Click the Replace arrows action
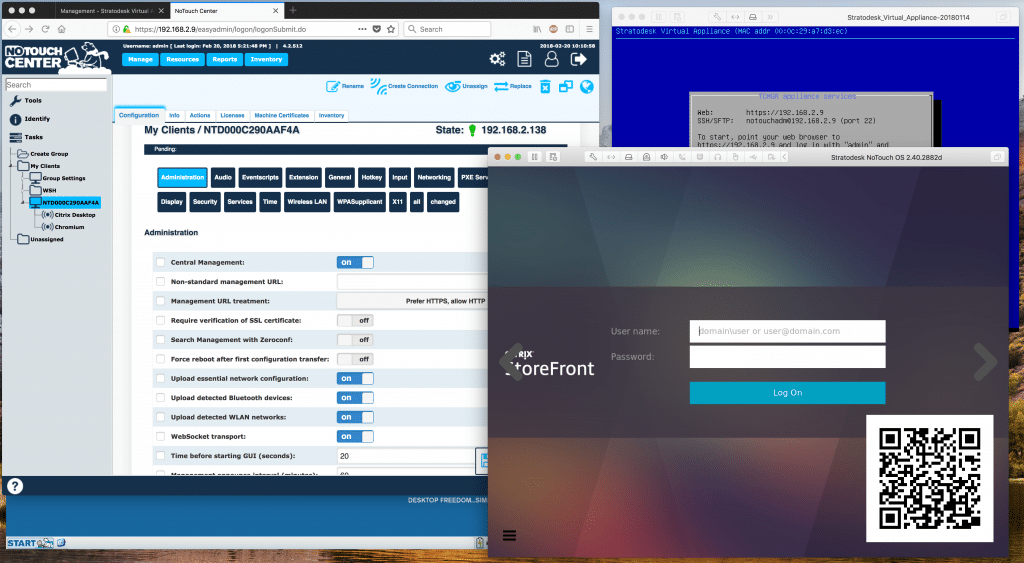This screenshot has width=1024, height=563. [513, 86]
